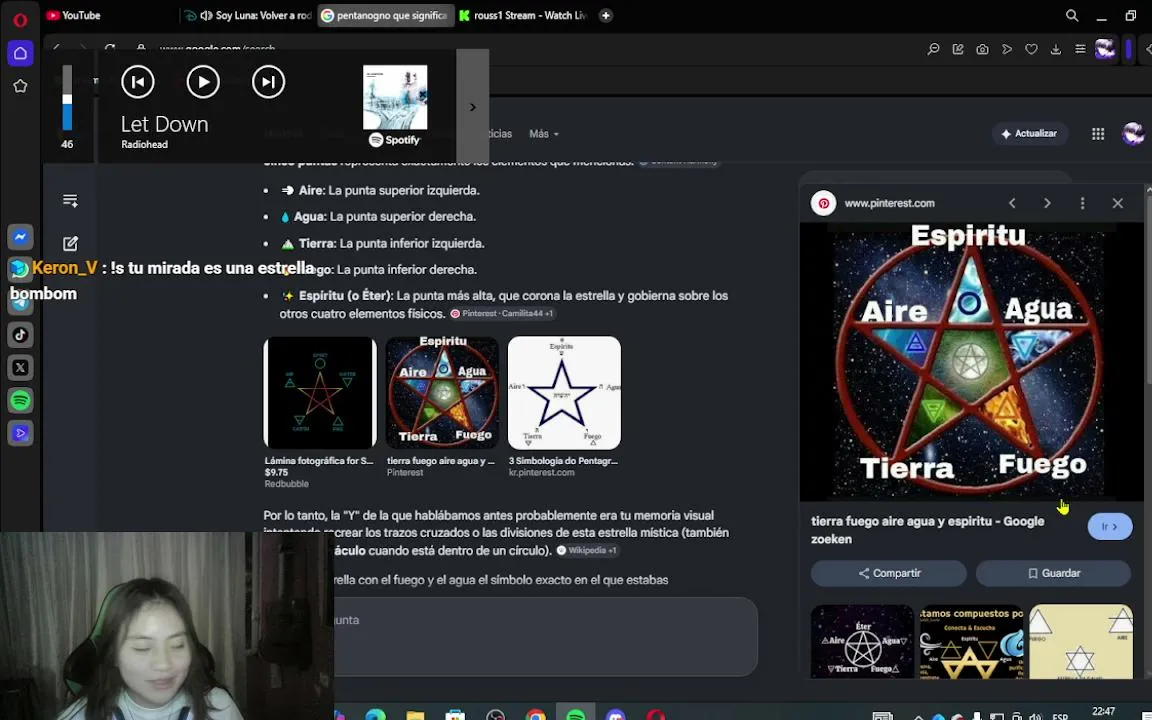Click the Actualizar button
The height and width of the screenshot is (720, 1152).
[x=1029, y=134]
